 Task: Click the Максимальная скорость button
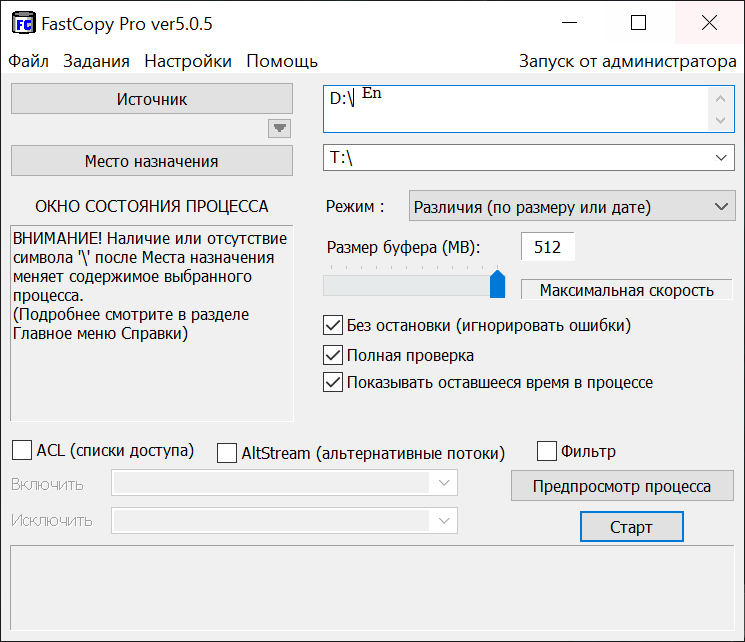pyautogui.click(x=627, y=290)
